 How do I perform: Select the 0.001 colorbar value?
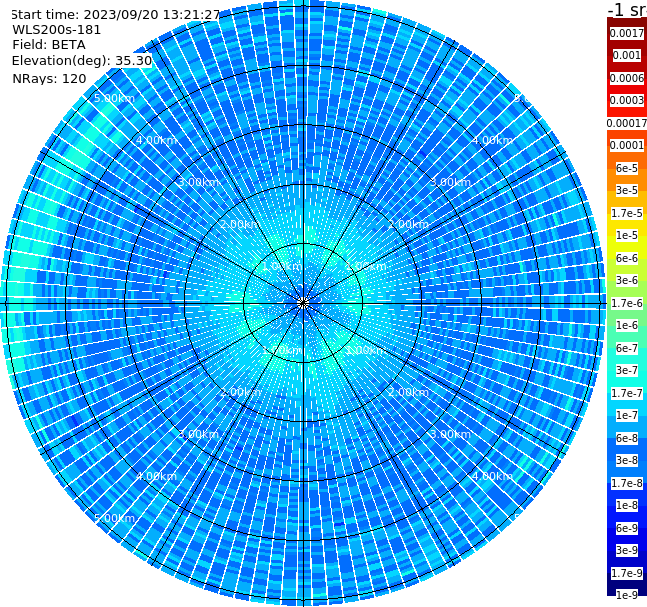627,55
